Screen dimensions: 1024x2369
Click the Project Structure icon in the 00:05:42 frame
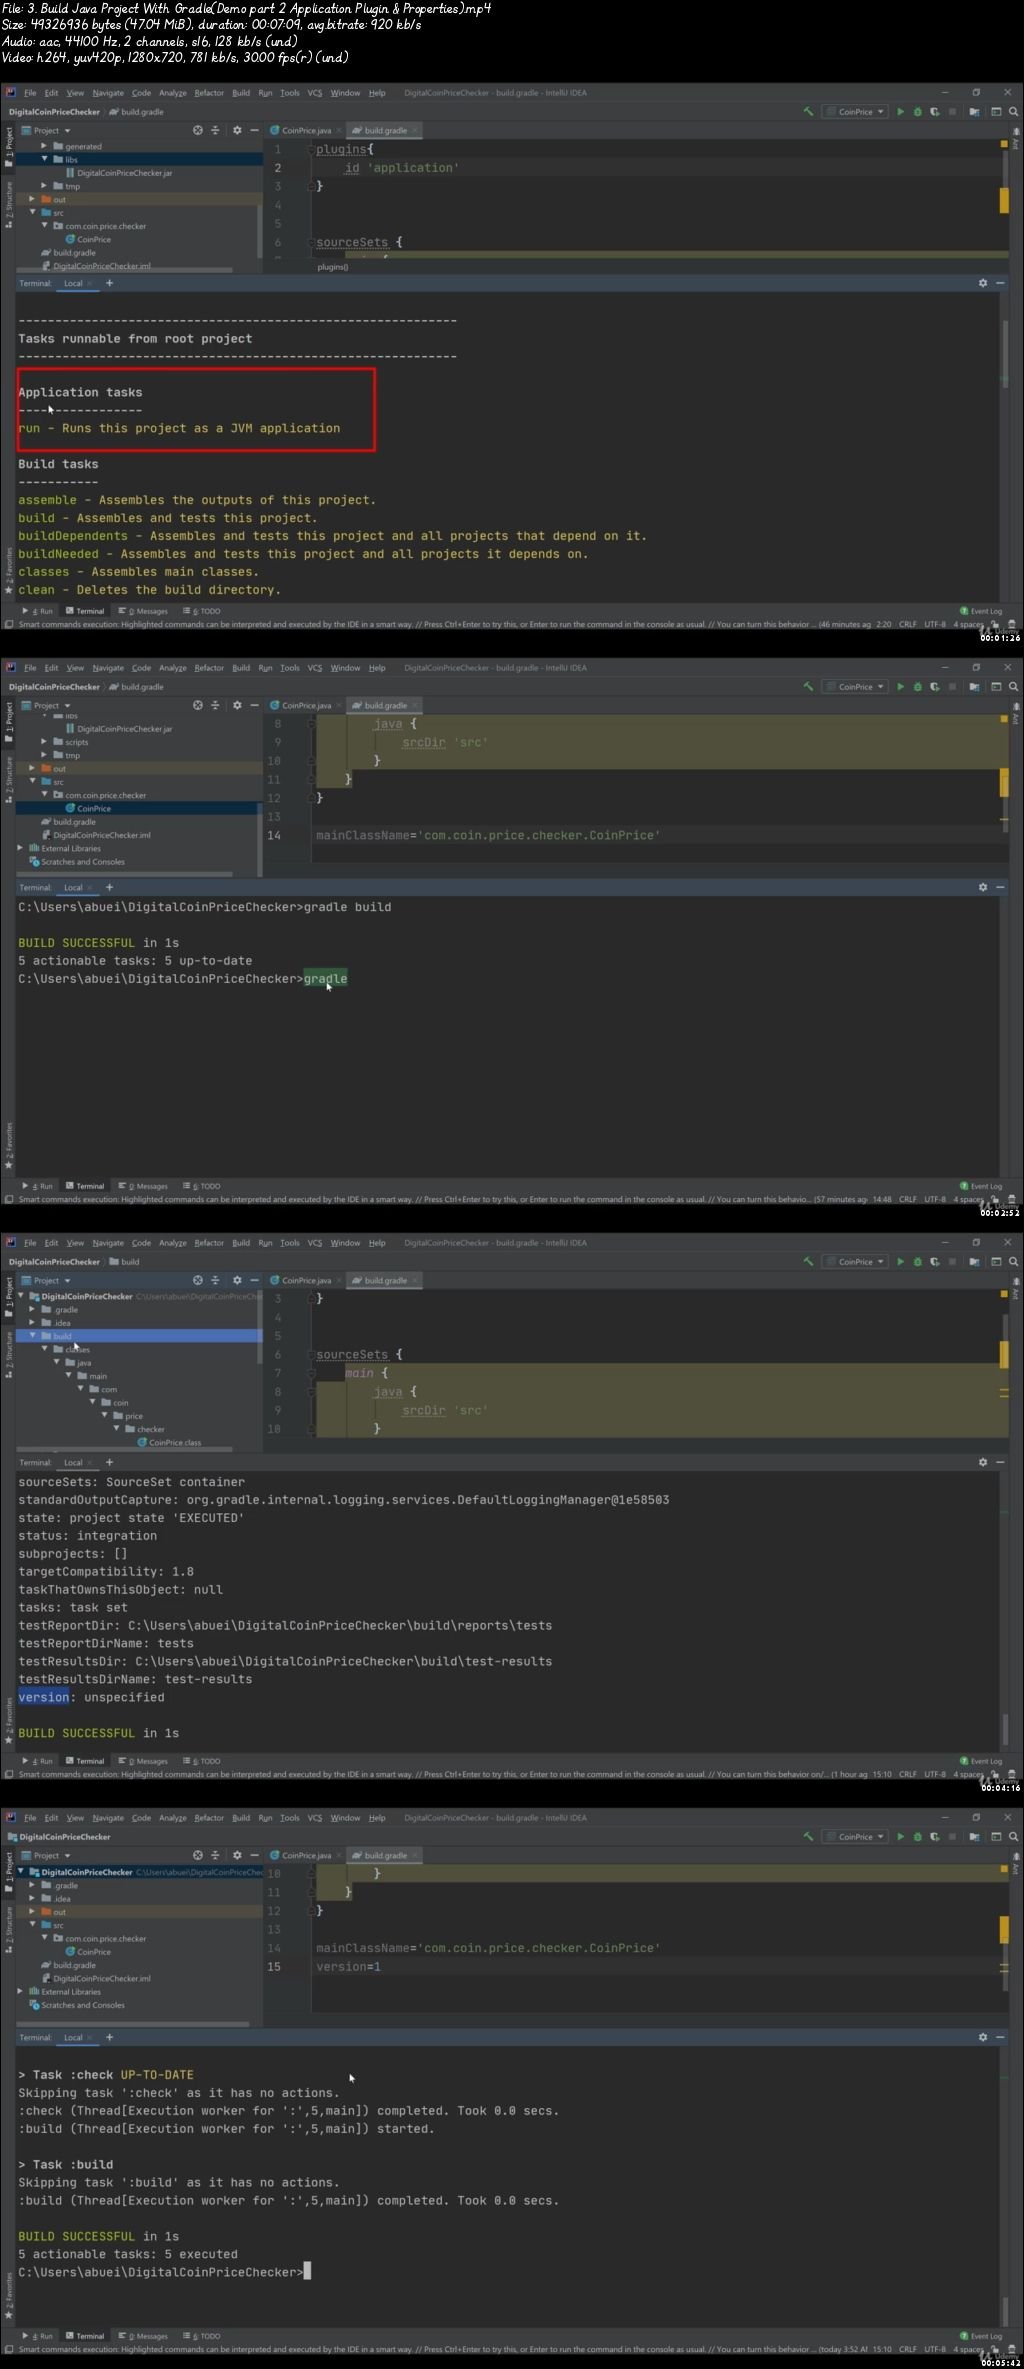point(974,1837)
